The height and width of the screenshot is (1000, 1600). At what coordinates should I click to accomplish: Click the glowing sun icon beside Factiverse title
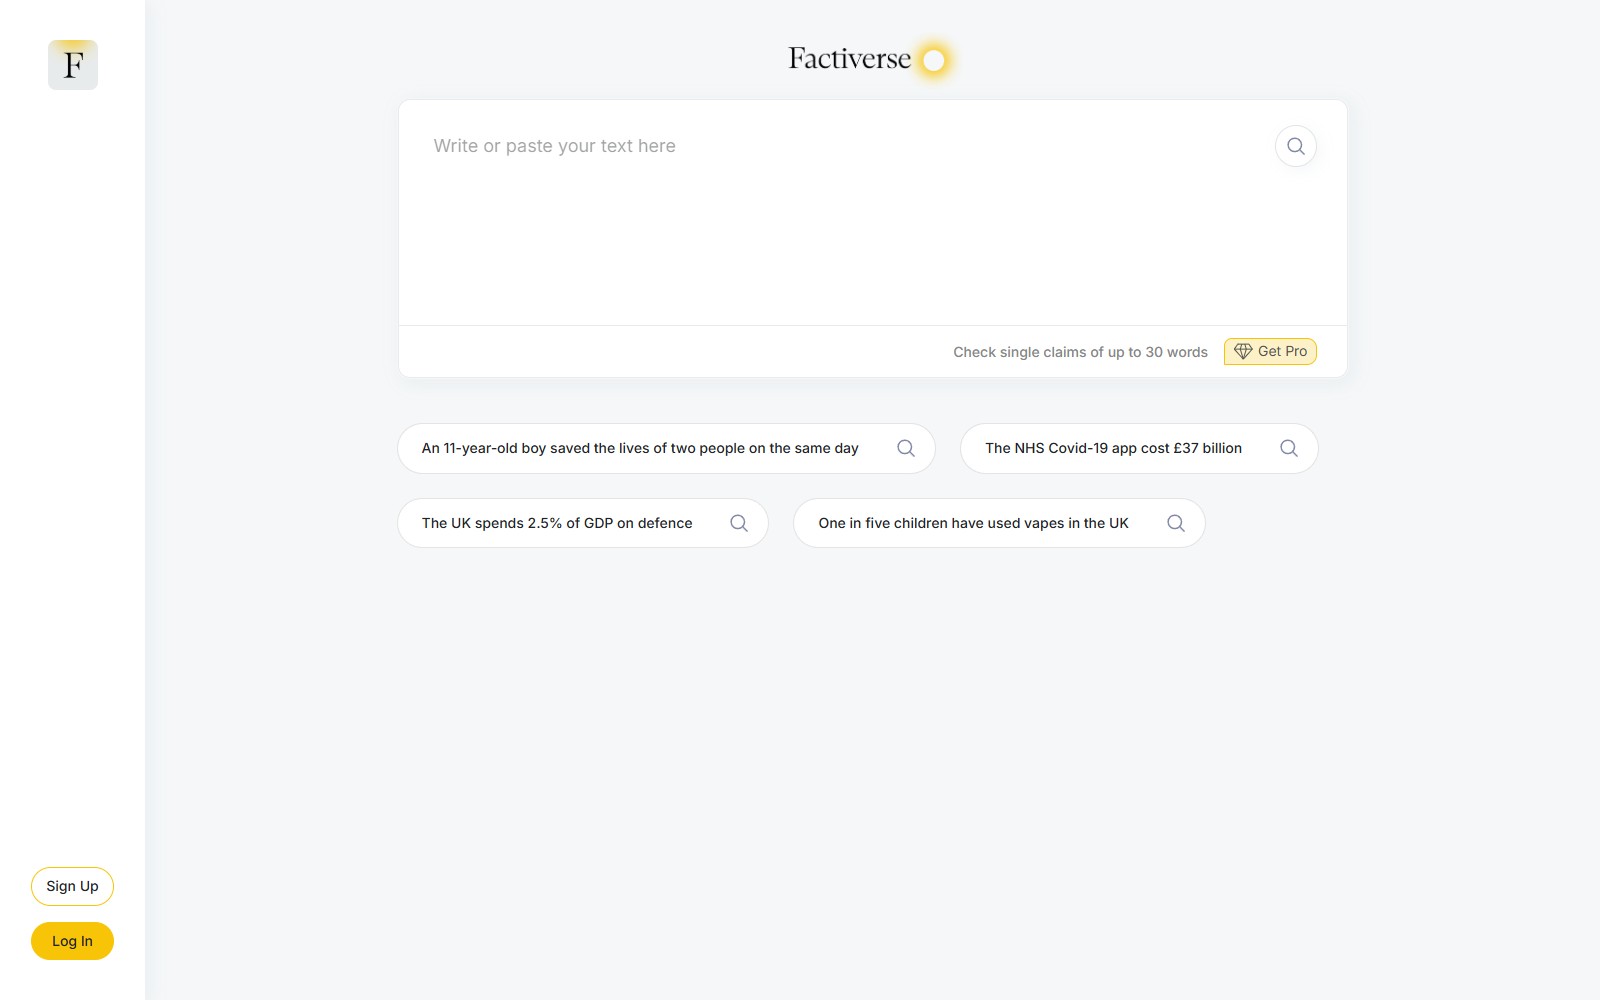click(934, 61)
